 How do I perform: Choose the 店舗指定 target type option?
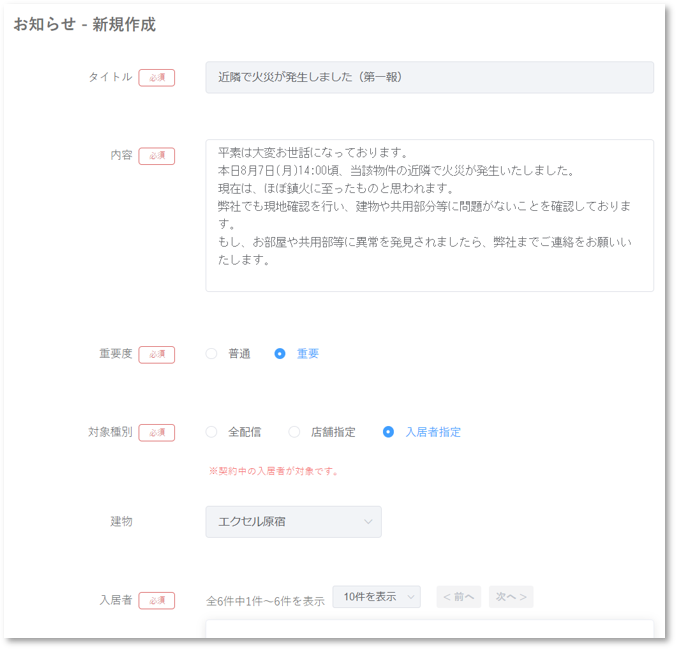click(294, 432)
